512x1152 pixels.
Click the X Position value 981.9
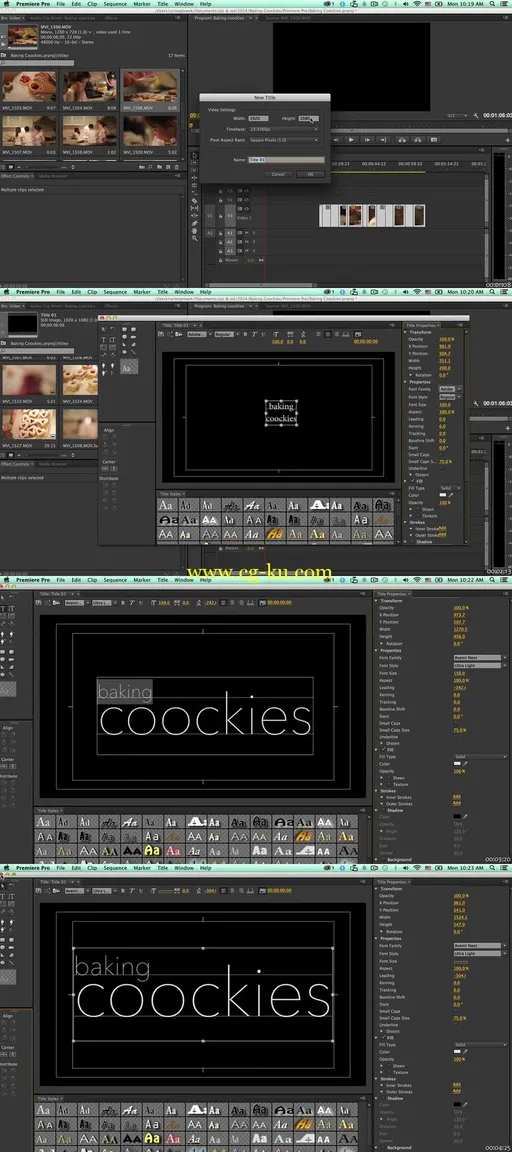(x=446, y=347)
